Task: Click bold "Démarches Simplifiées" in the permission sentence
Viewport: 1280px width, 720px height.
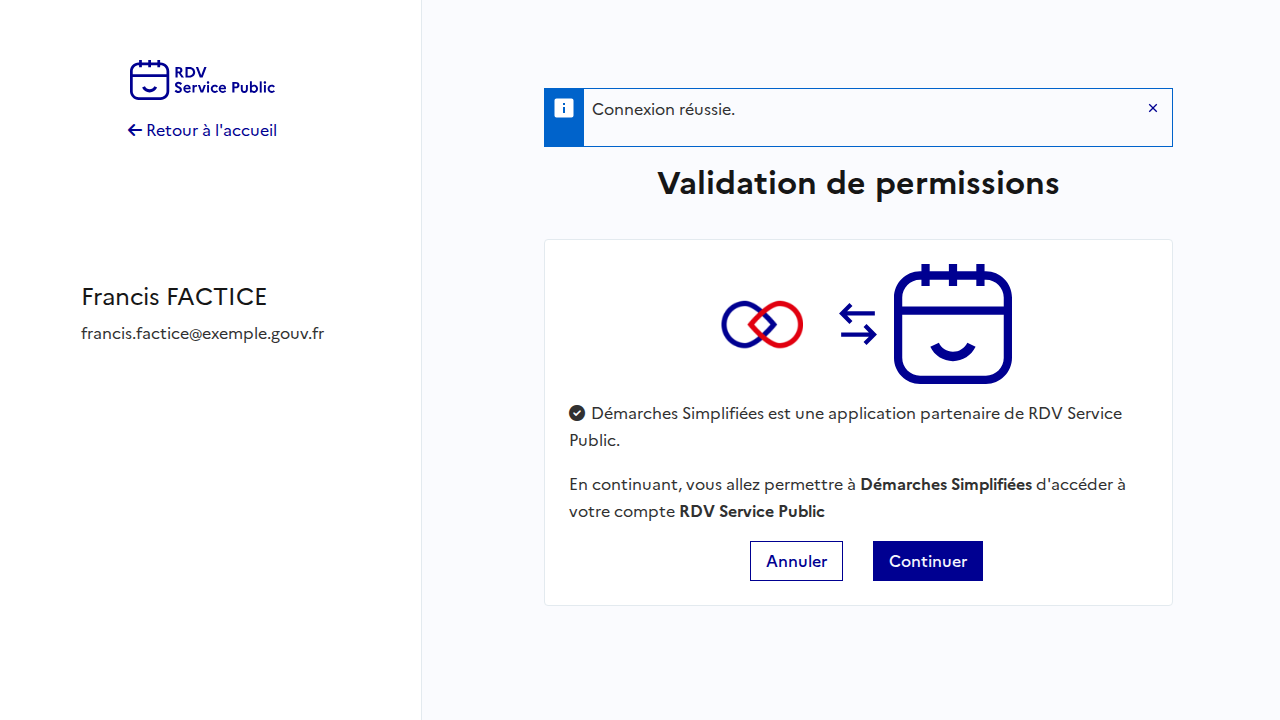Action: pos(945,484)
